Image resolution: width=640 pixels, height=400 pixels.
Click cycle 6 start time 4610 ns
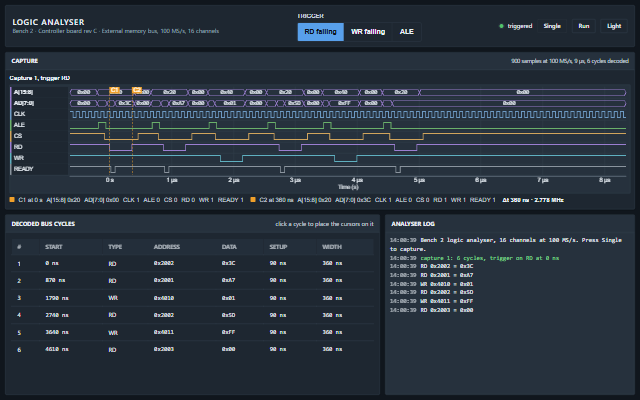(x=57, y=349)
